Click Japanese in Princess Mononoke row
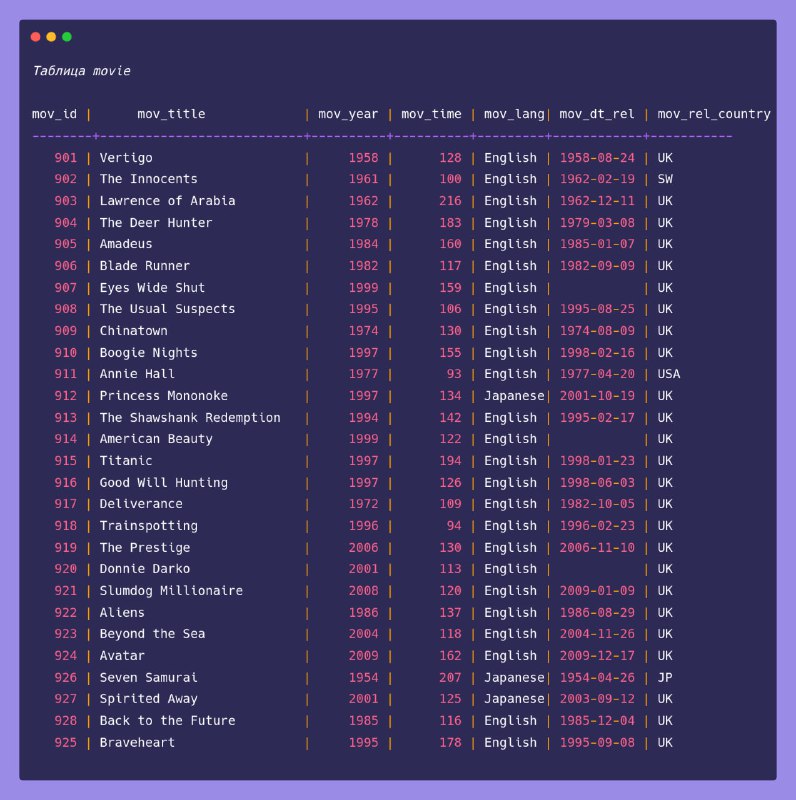This screenshot has height=800, width=796. tap(514, 396)
